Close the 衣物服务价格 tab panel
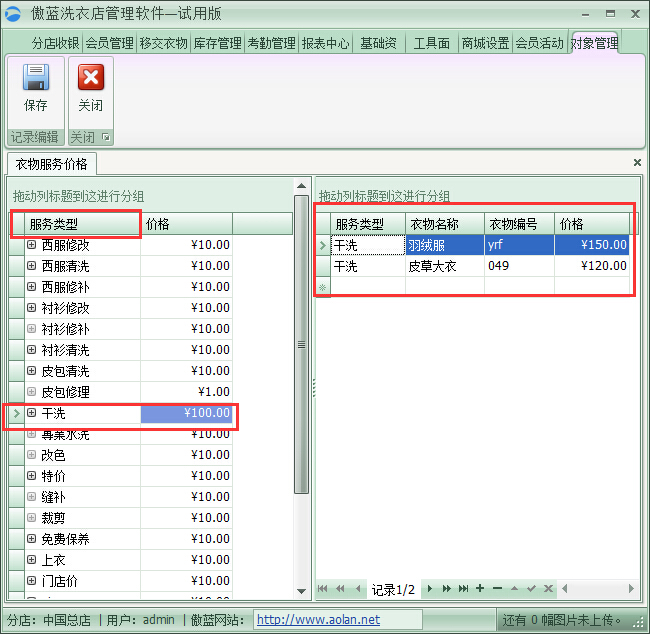Screen dimensions: 650x634 coord(637,163)
